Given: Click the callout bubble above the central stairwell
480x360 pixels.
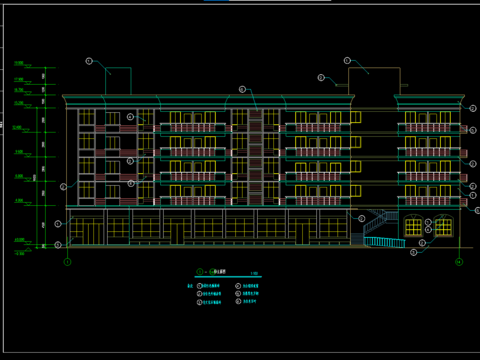Looking at the screenshot, I should 242,89.
